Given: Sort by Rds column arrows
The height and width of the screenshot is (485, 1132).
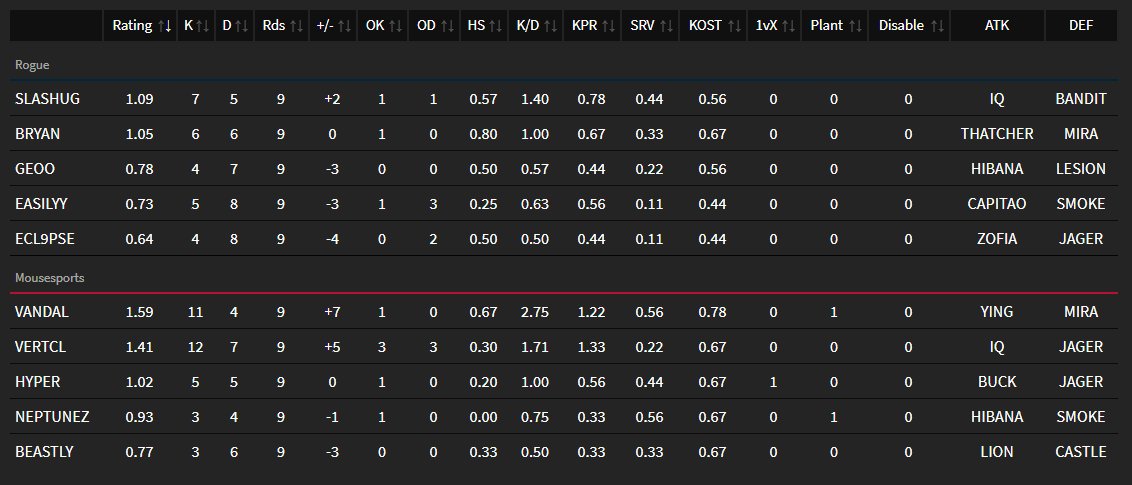Looking at the screenshot, I should (x=297, y=26).
